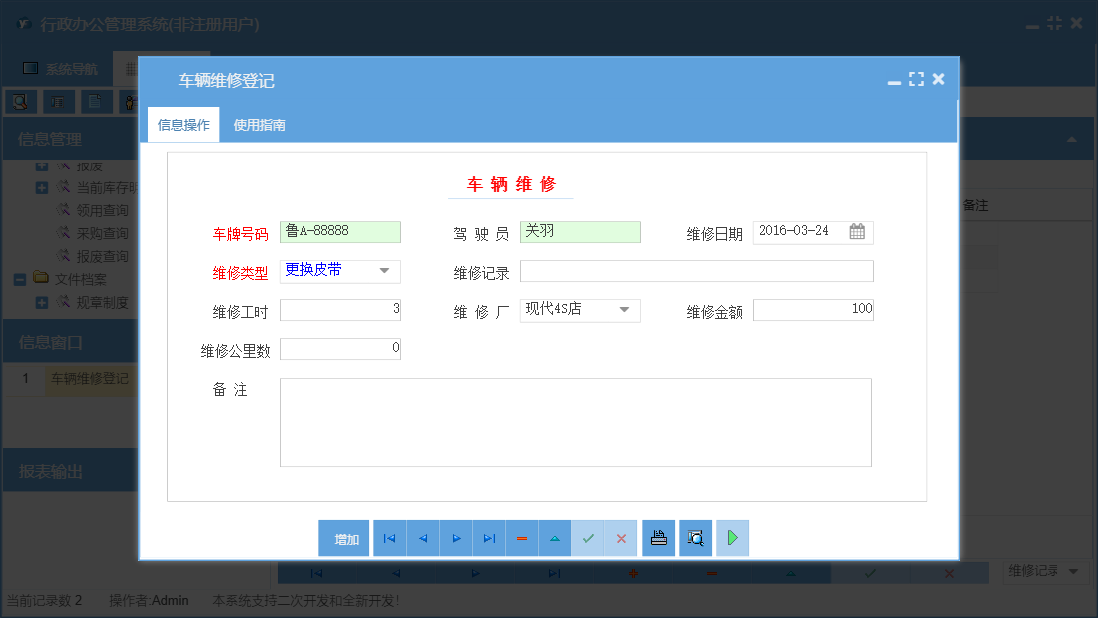Screen dimensions: 1098x618
Task: Click the magnifier search icon in the top toolbar
Action: pos(21,101)
